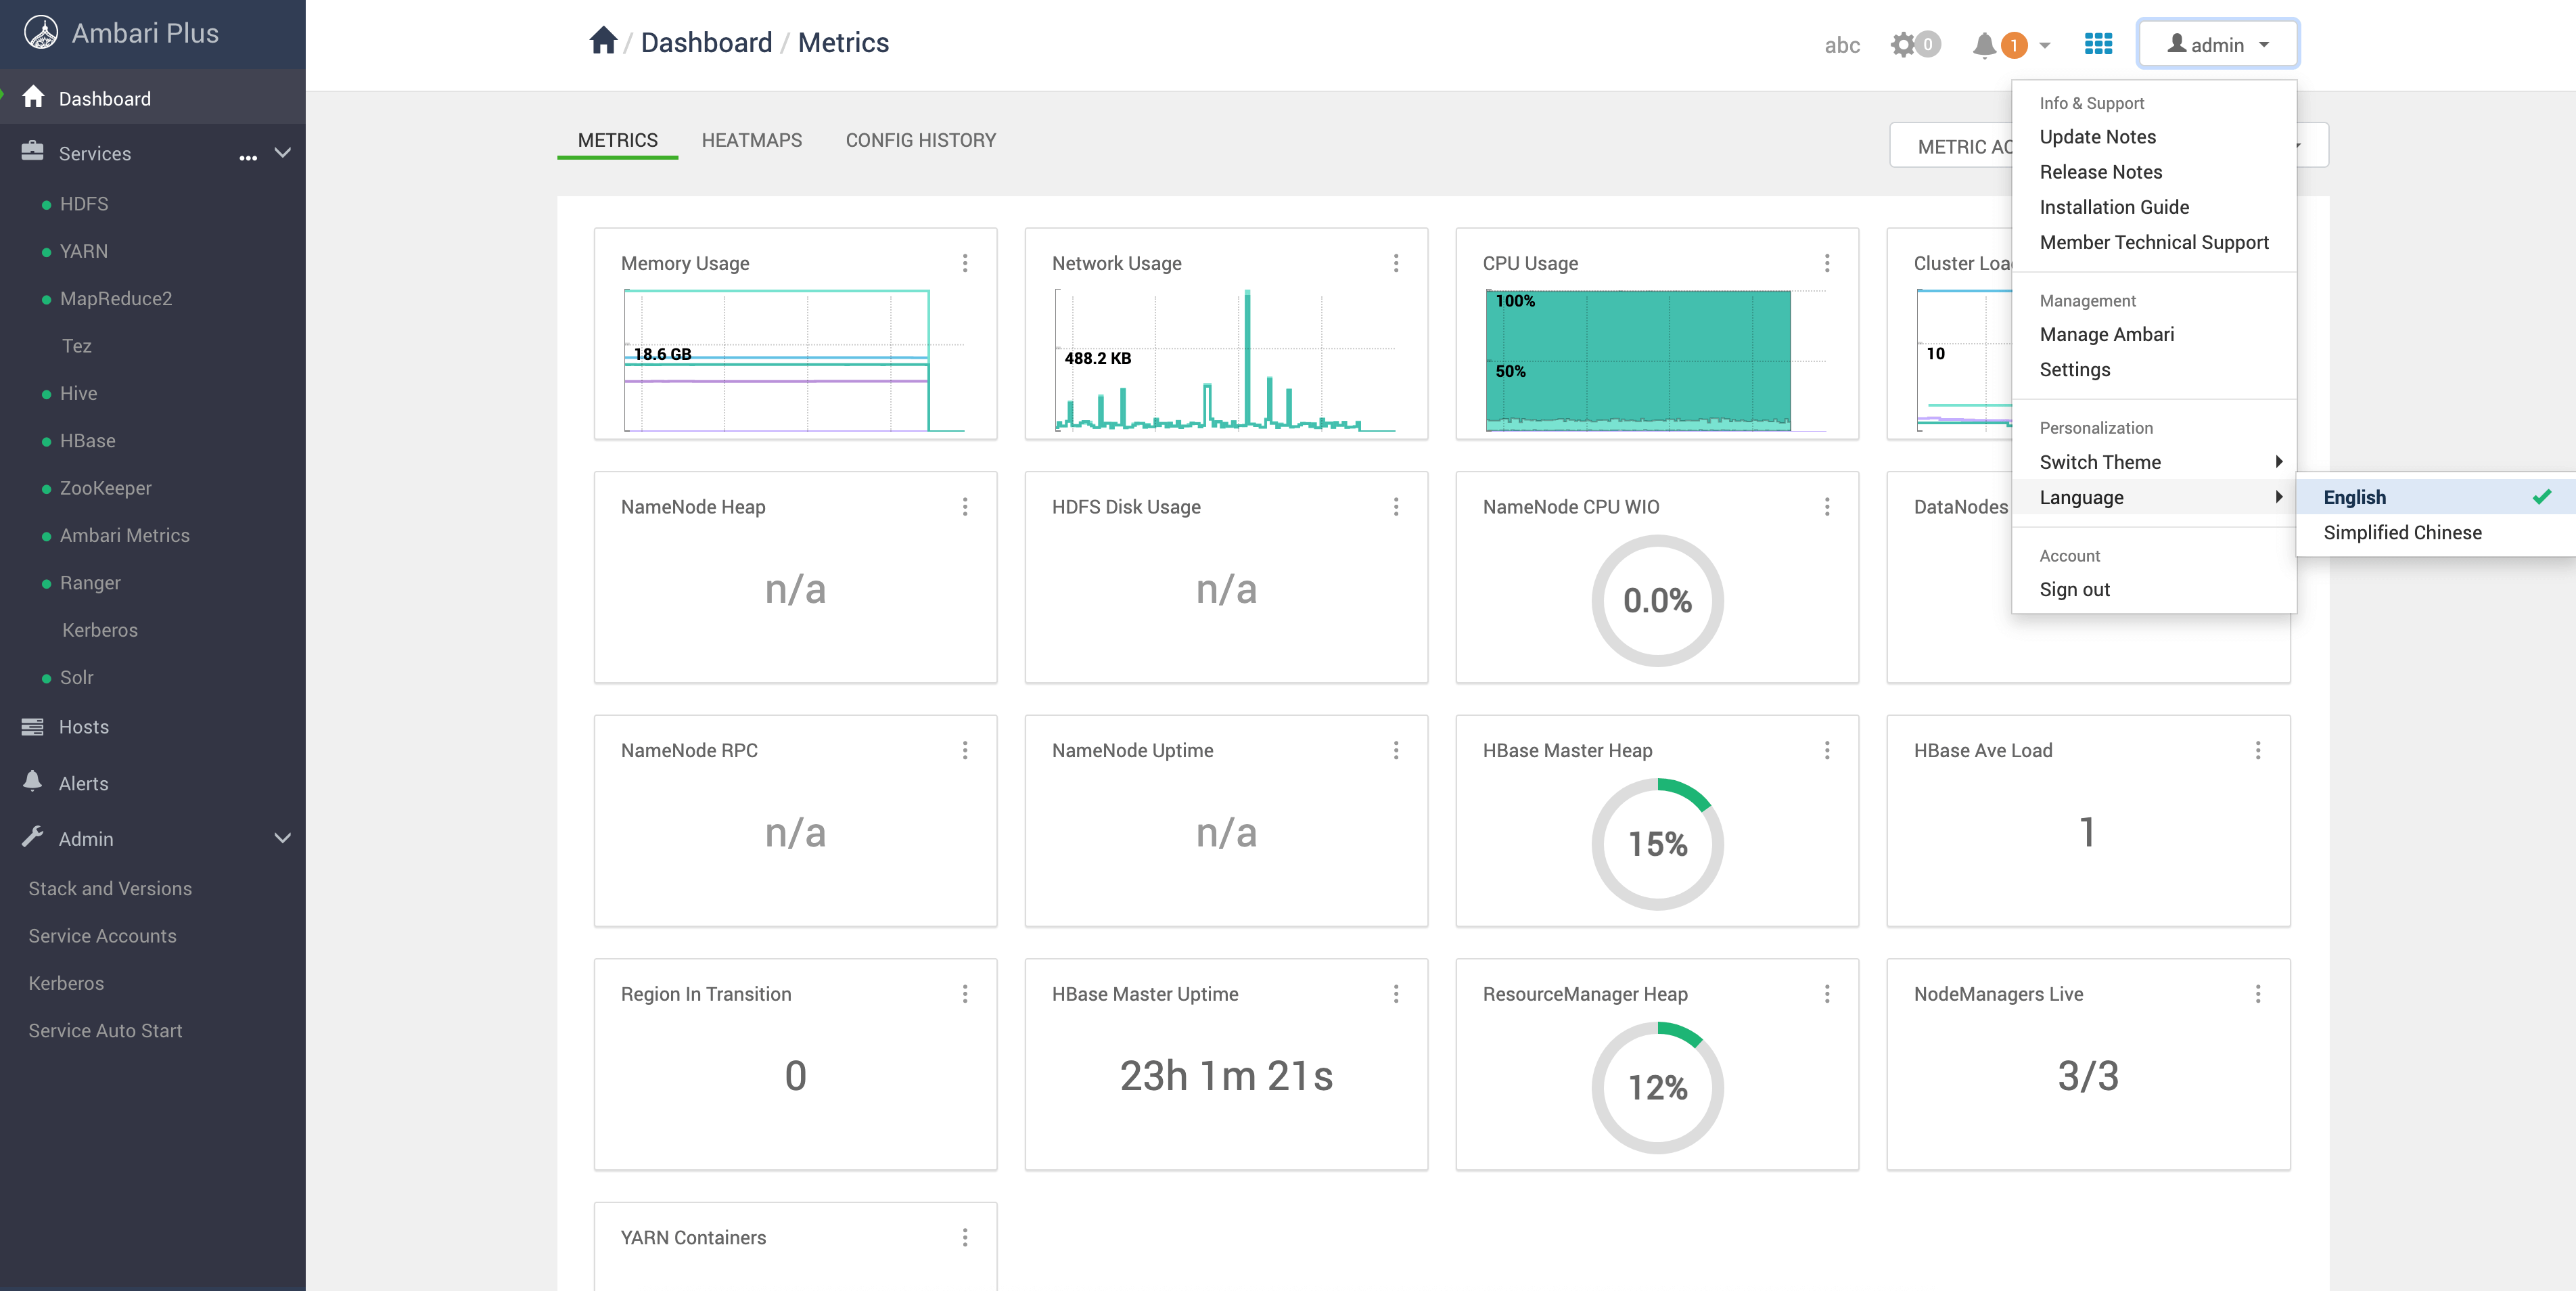Open the blue grid views icon
Viewport: 2576px width, 1291px height.
pos(2098,44)
